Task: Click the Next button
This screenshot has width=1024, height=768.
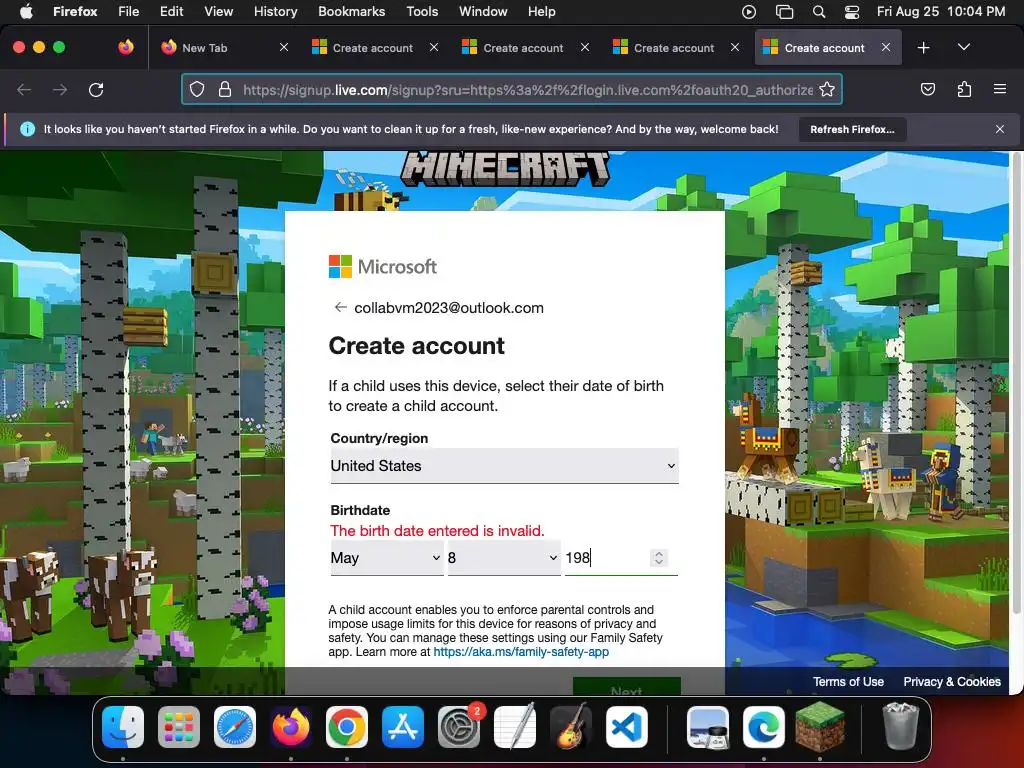Action: click(x=626, y=687)
